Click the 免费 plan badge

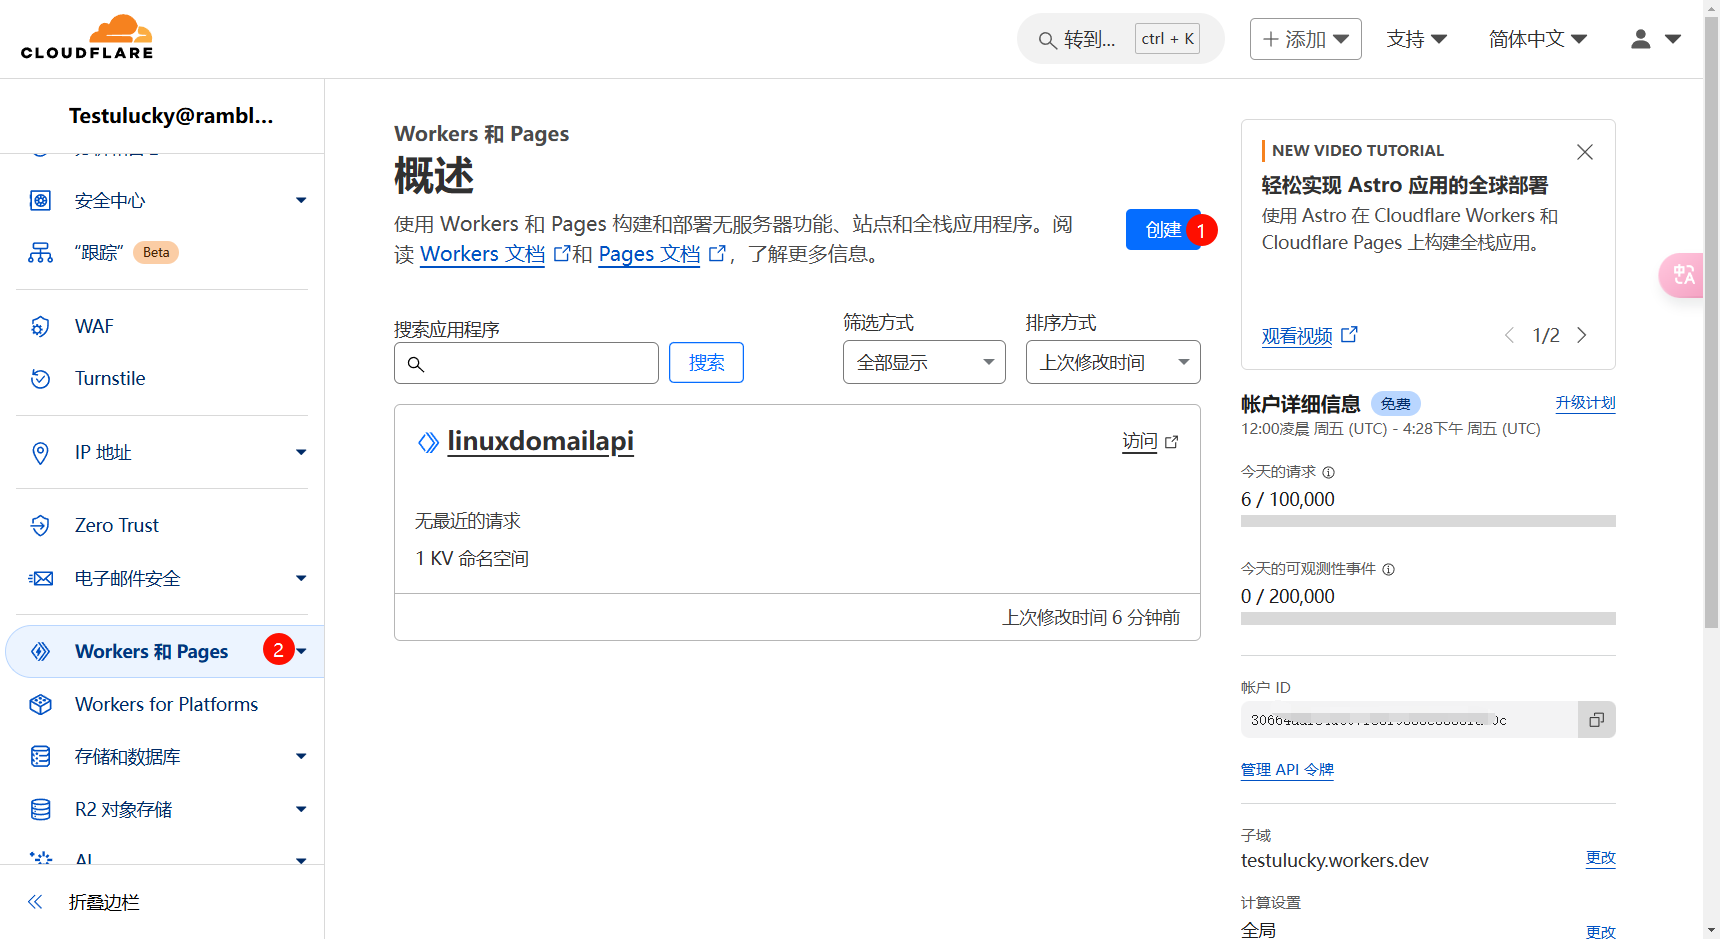(1395, 404)
